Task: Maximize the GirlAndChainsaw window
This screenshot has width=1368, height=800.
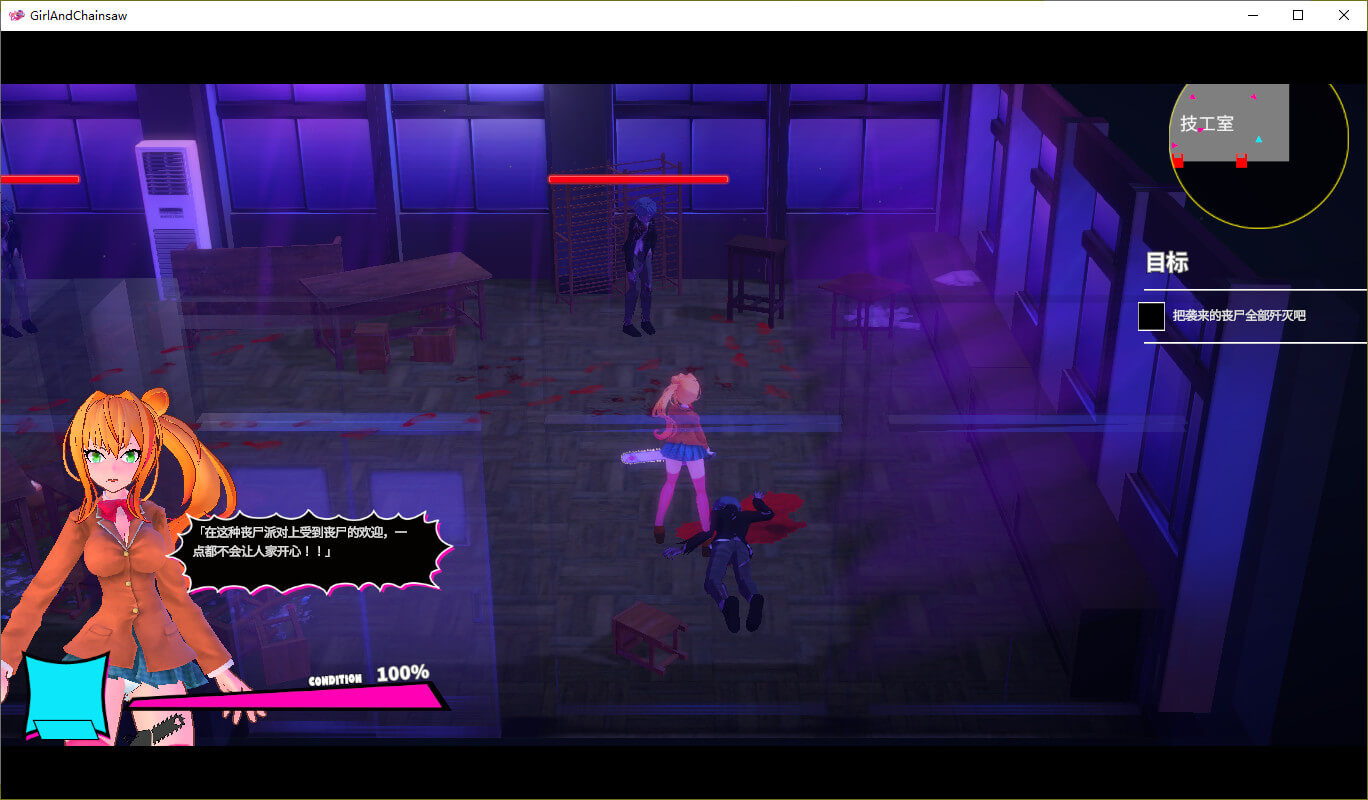Action: [1298, 15]
